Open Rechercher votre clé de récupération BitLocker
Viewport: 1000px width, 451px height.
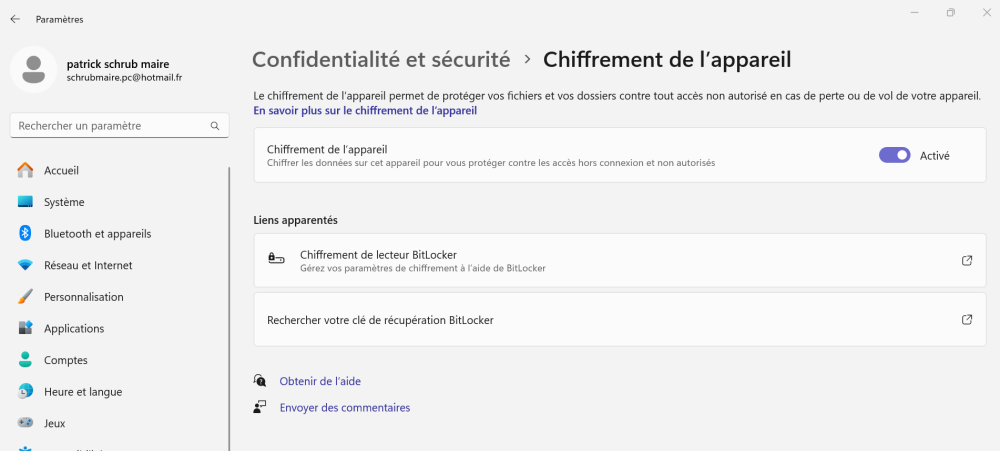380,320
